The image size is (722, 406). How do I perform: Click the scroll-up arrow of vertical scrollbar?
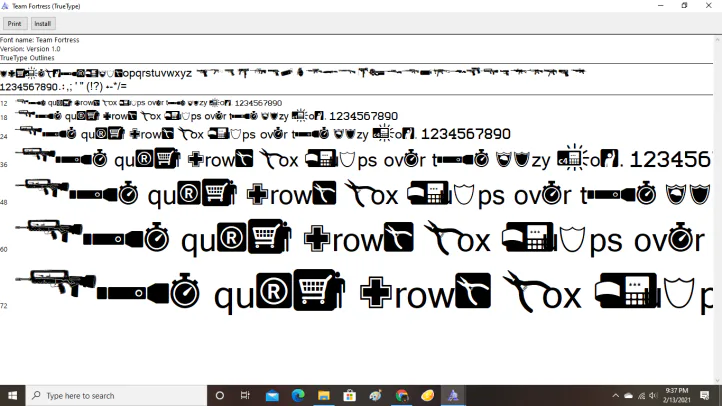click(717, 40)
